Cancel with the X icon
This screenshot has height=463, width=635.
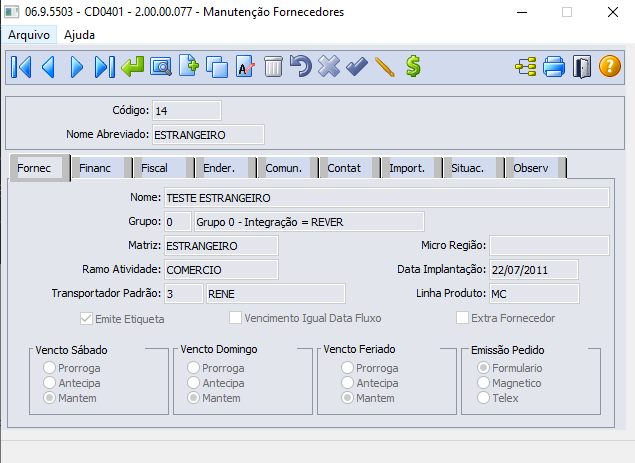(x=329, y=66)
